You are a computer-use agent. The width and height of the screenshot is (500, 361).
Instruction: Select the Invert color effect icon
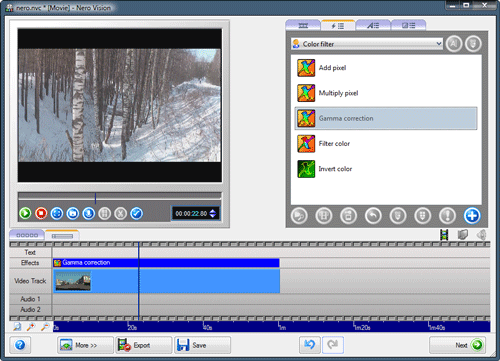tap(306, 169)
